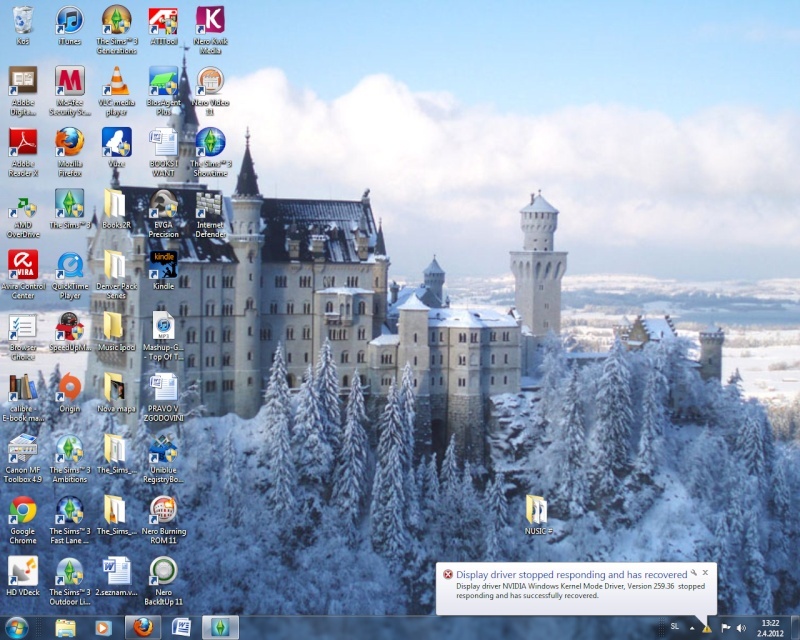800x640 pixels.
Task: Select the Adobe Digital Editions icon
Action: click(x=22, y=91)
